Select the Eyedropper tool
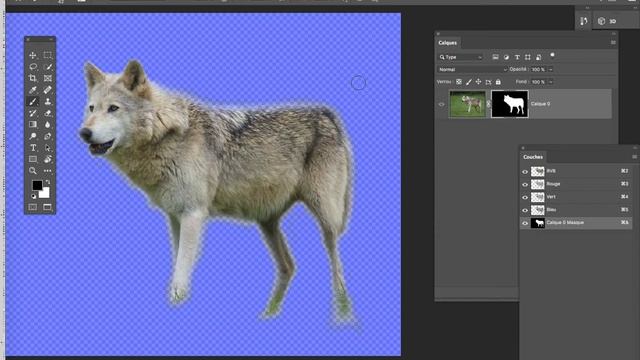640x360 pixels. click(x=33, y=90)
